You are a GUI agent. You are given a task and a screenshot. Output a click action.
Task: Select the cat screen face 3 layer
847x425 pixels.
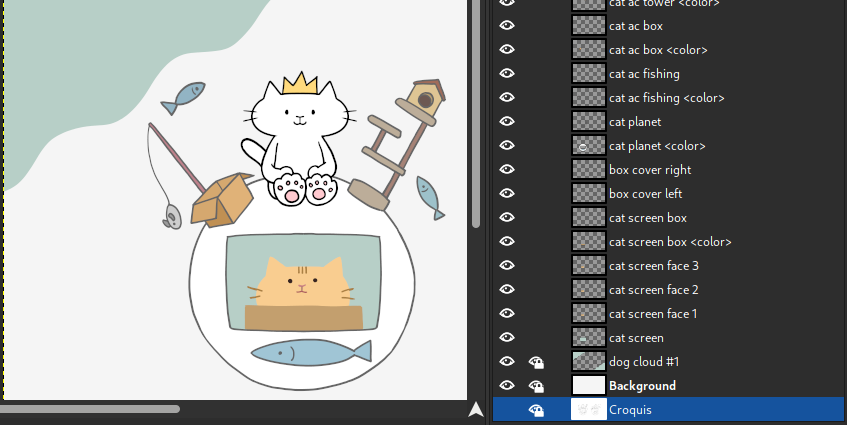pyautogui.click(x=653, y=266)
